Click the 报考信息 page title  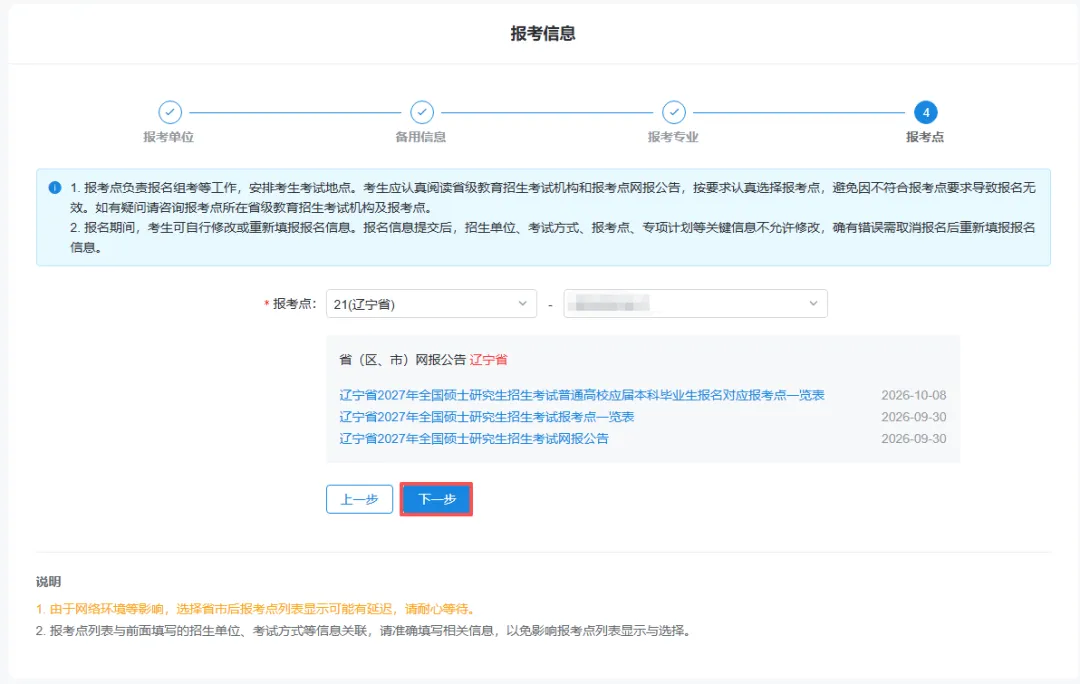tap(543, 33)
